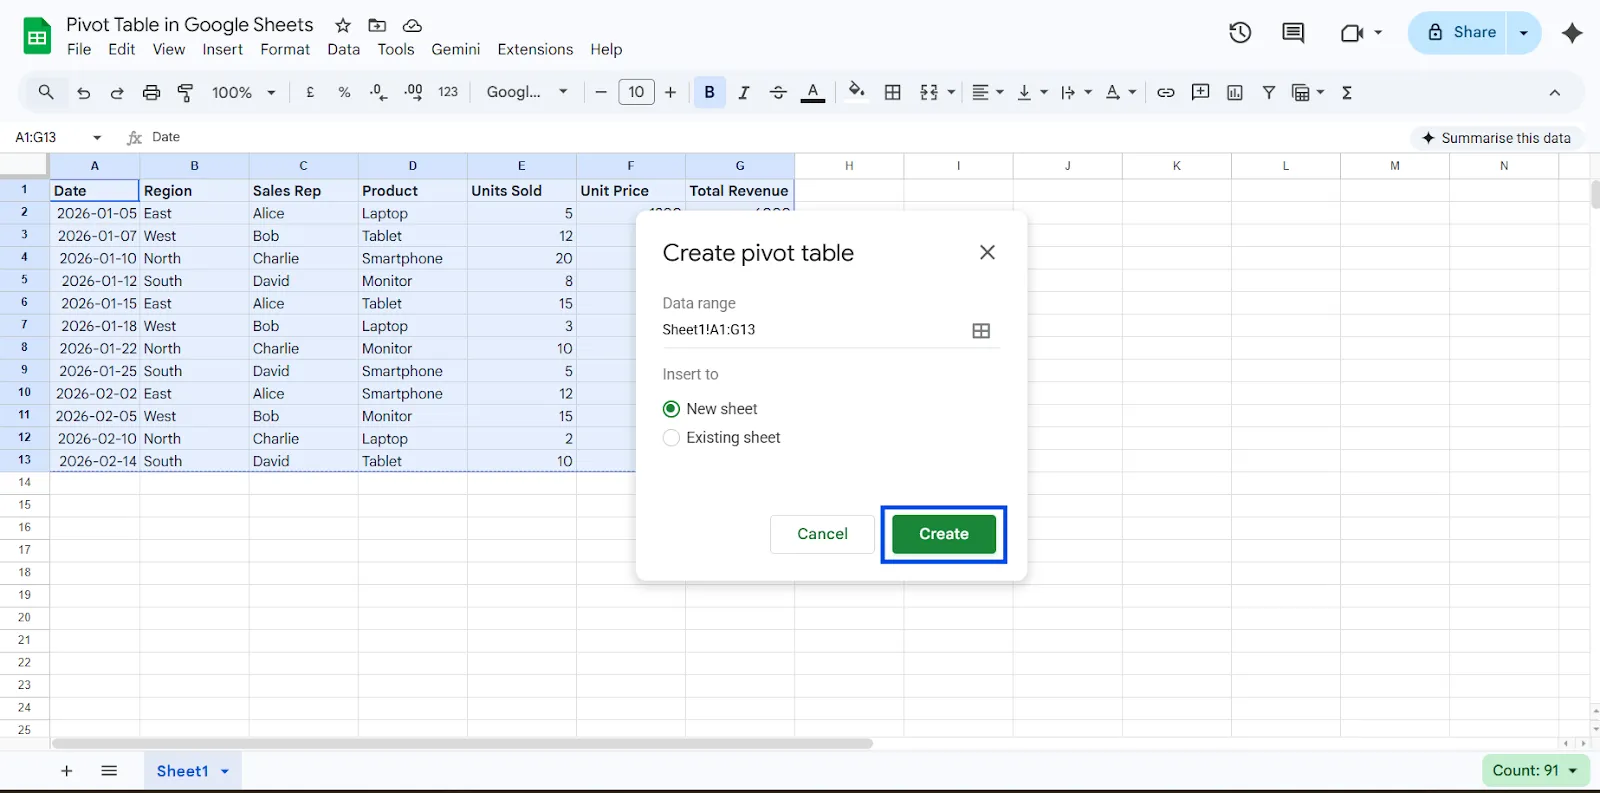Star the document title
Viewport: 1600px width, 793px height.
[343, 25]
